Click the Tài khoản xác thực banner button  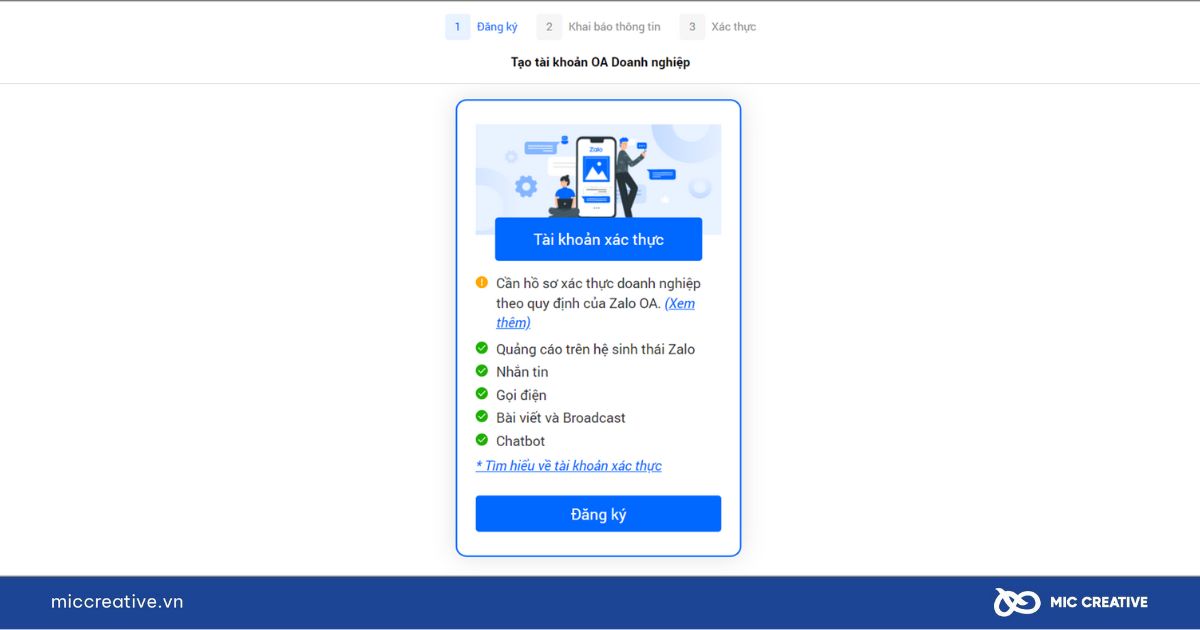598,239
